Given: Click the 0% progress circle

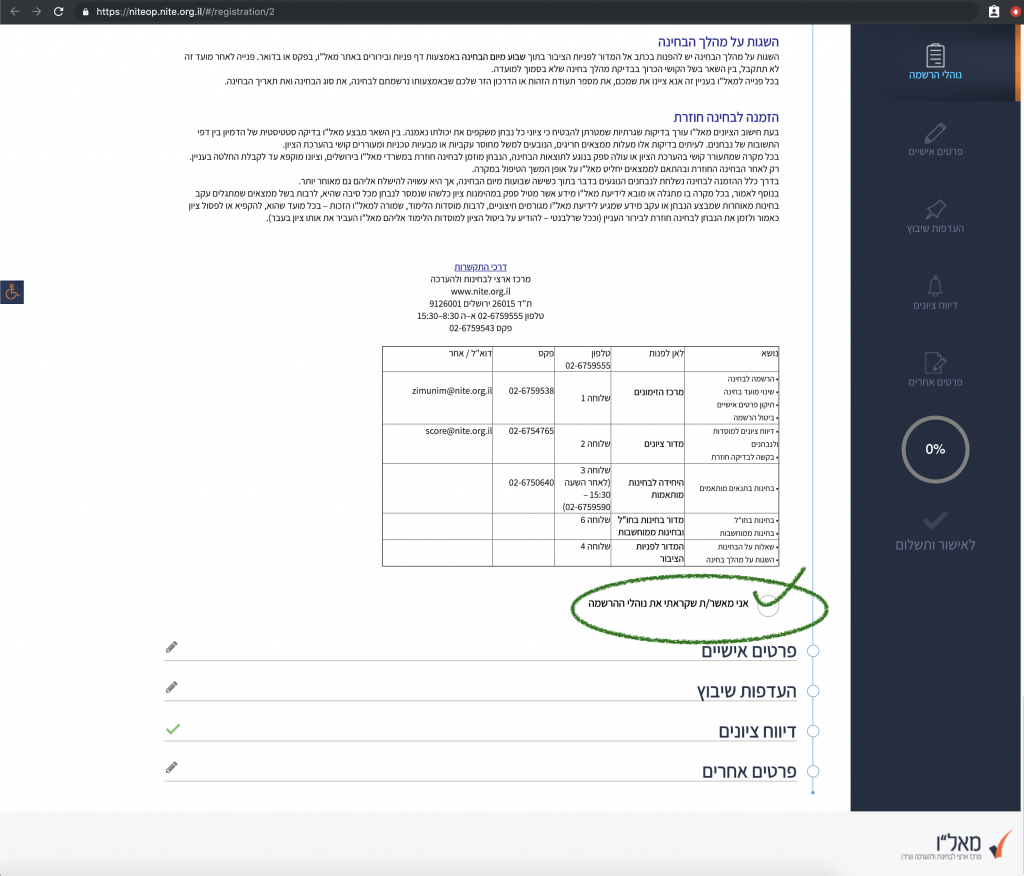Looking at the screenshot, I should (x=935, y=449).
